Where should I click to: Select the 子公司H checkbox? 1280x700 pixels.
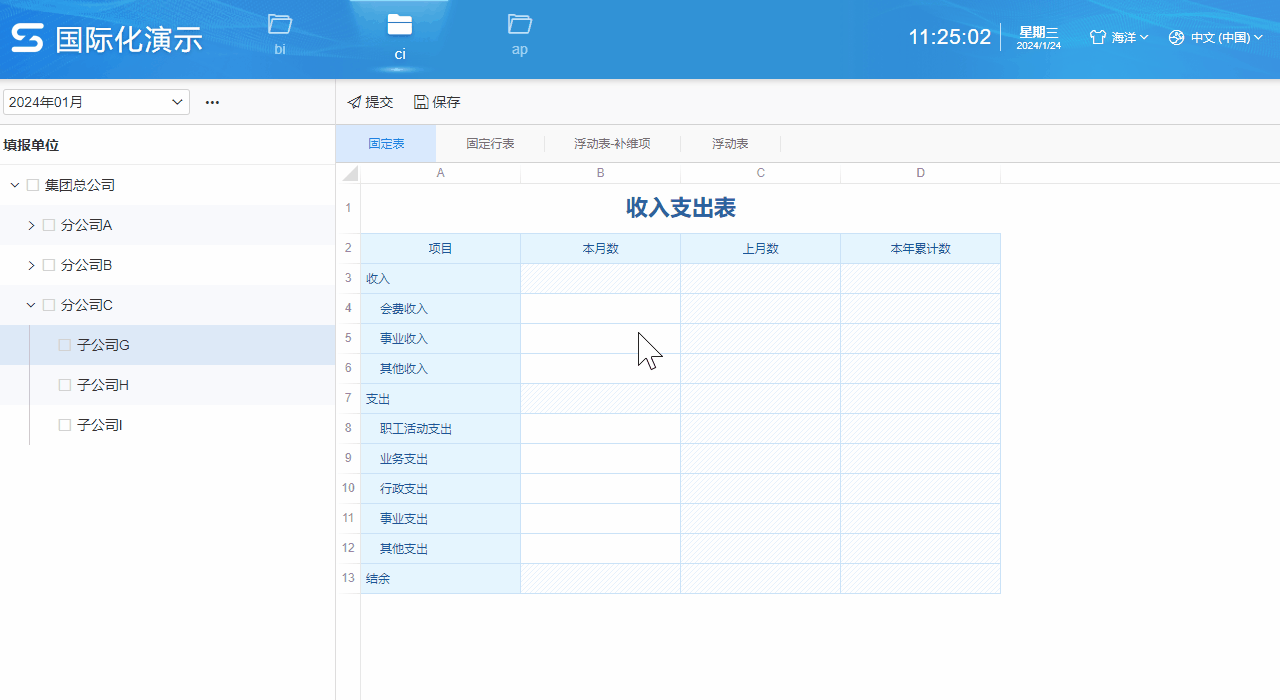coord(65,385)
